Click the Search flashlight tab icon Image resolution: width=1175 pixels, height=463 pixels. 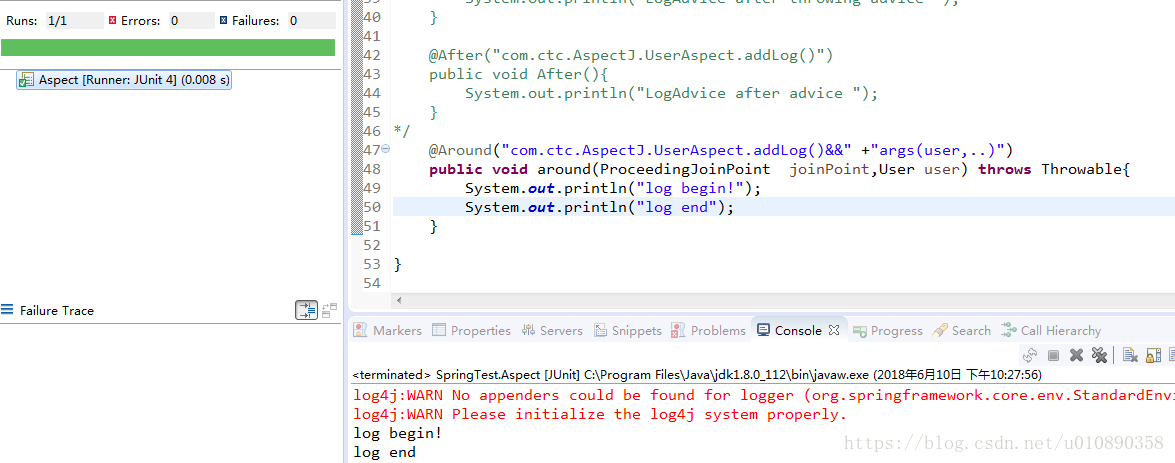click(940, 330)
